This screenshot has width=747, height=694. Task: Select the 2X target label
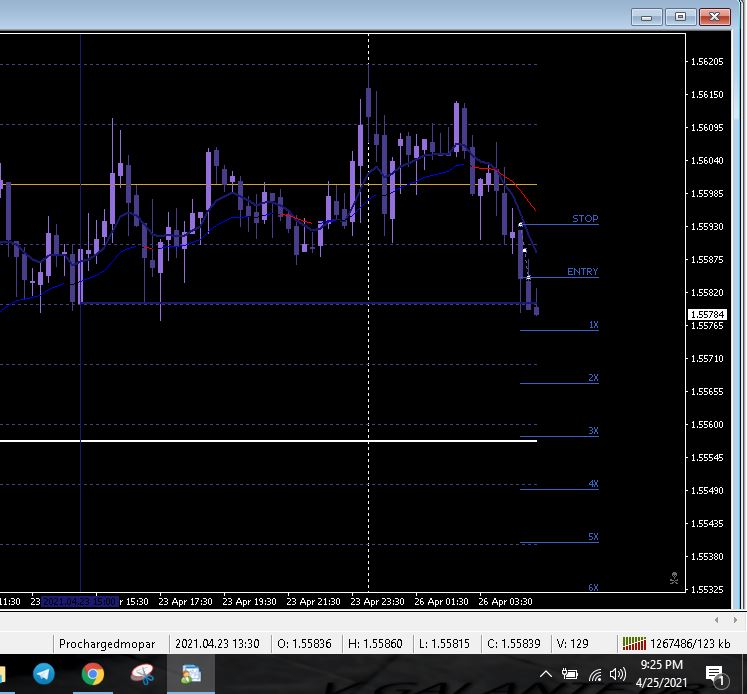click(593, 377)
